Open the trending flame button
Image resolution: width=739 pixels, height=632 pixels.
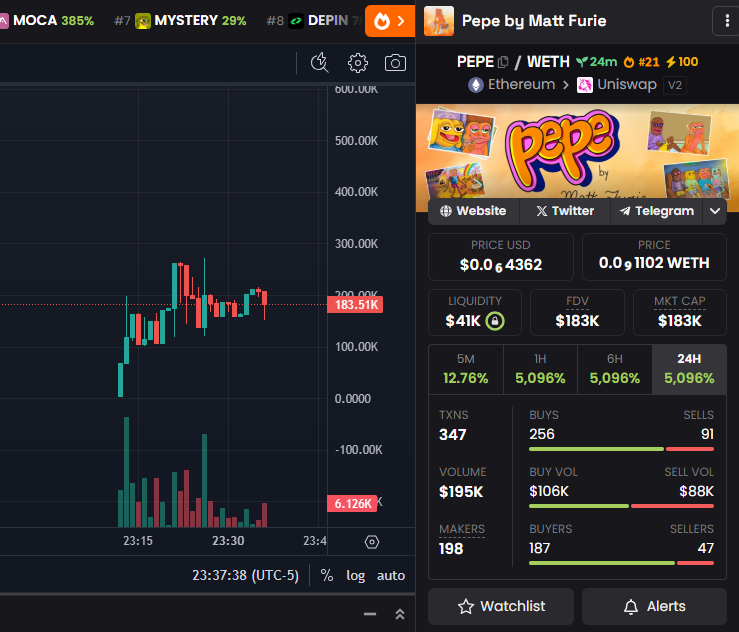[389, 21]
